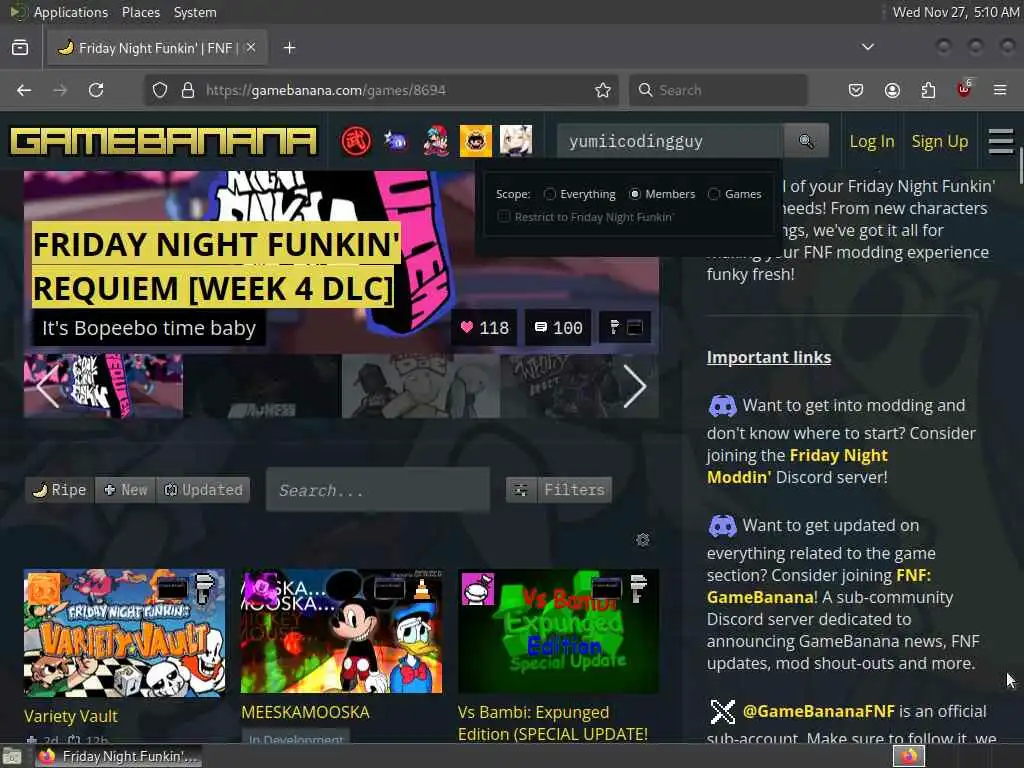The height and width of the screenshot is (768, 1024).
Task: Open the Applications menu
Action: click(71, 12)
